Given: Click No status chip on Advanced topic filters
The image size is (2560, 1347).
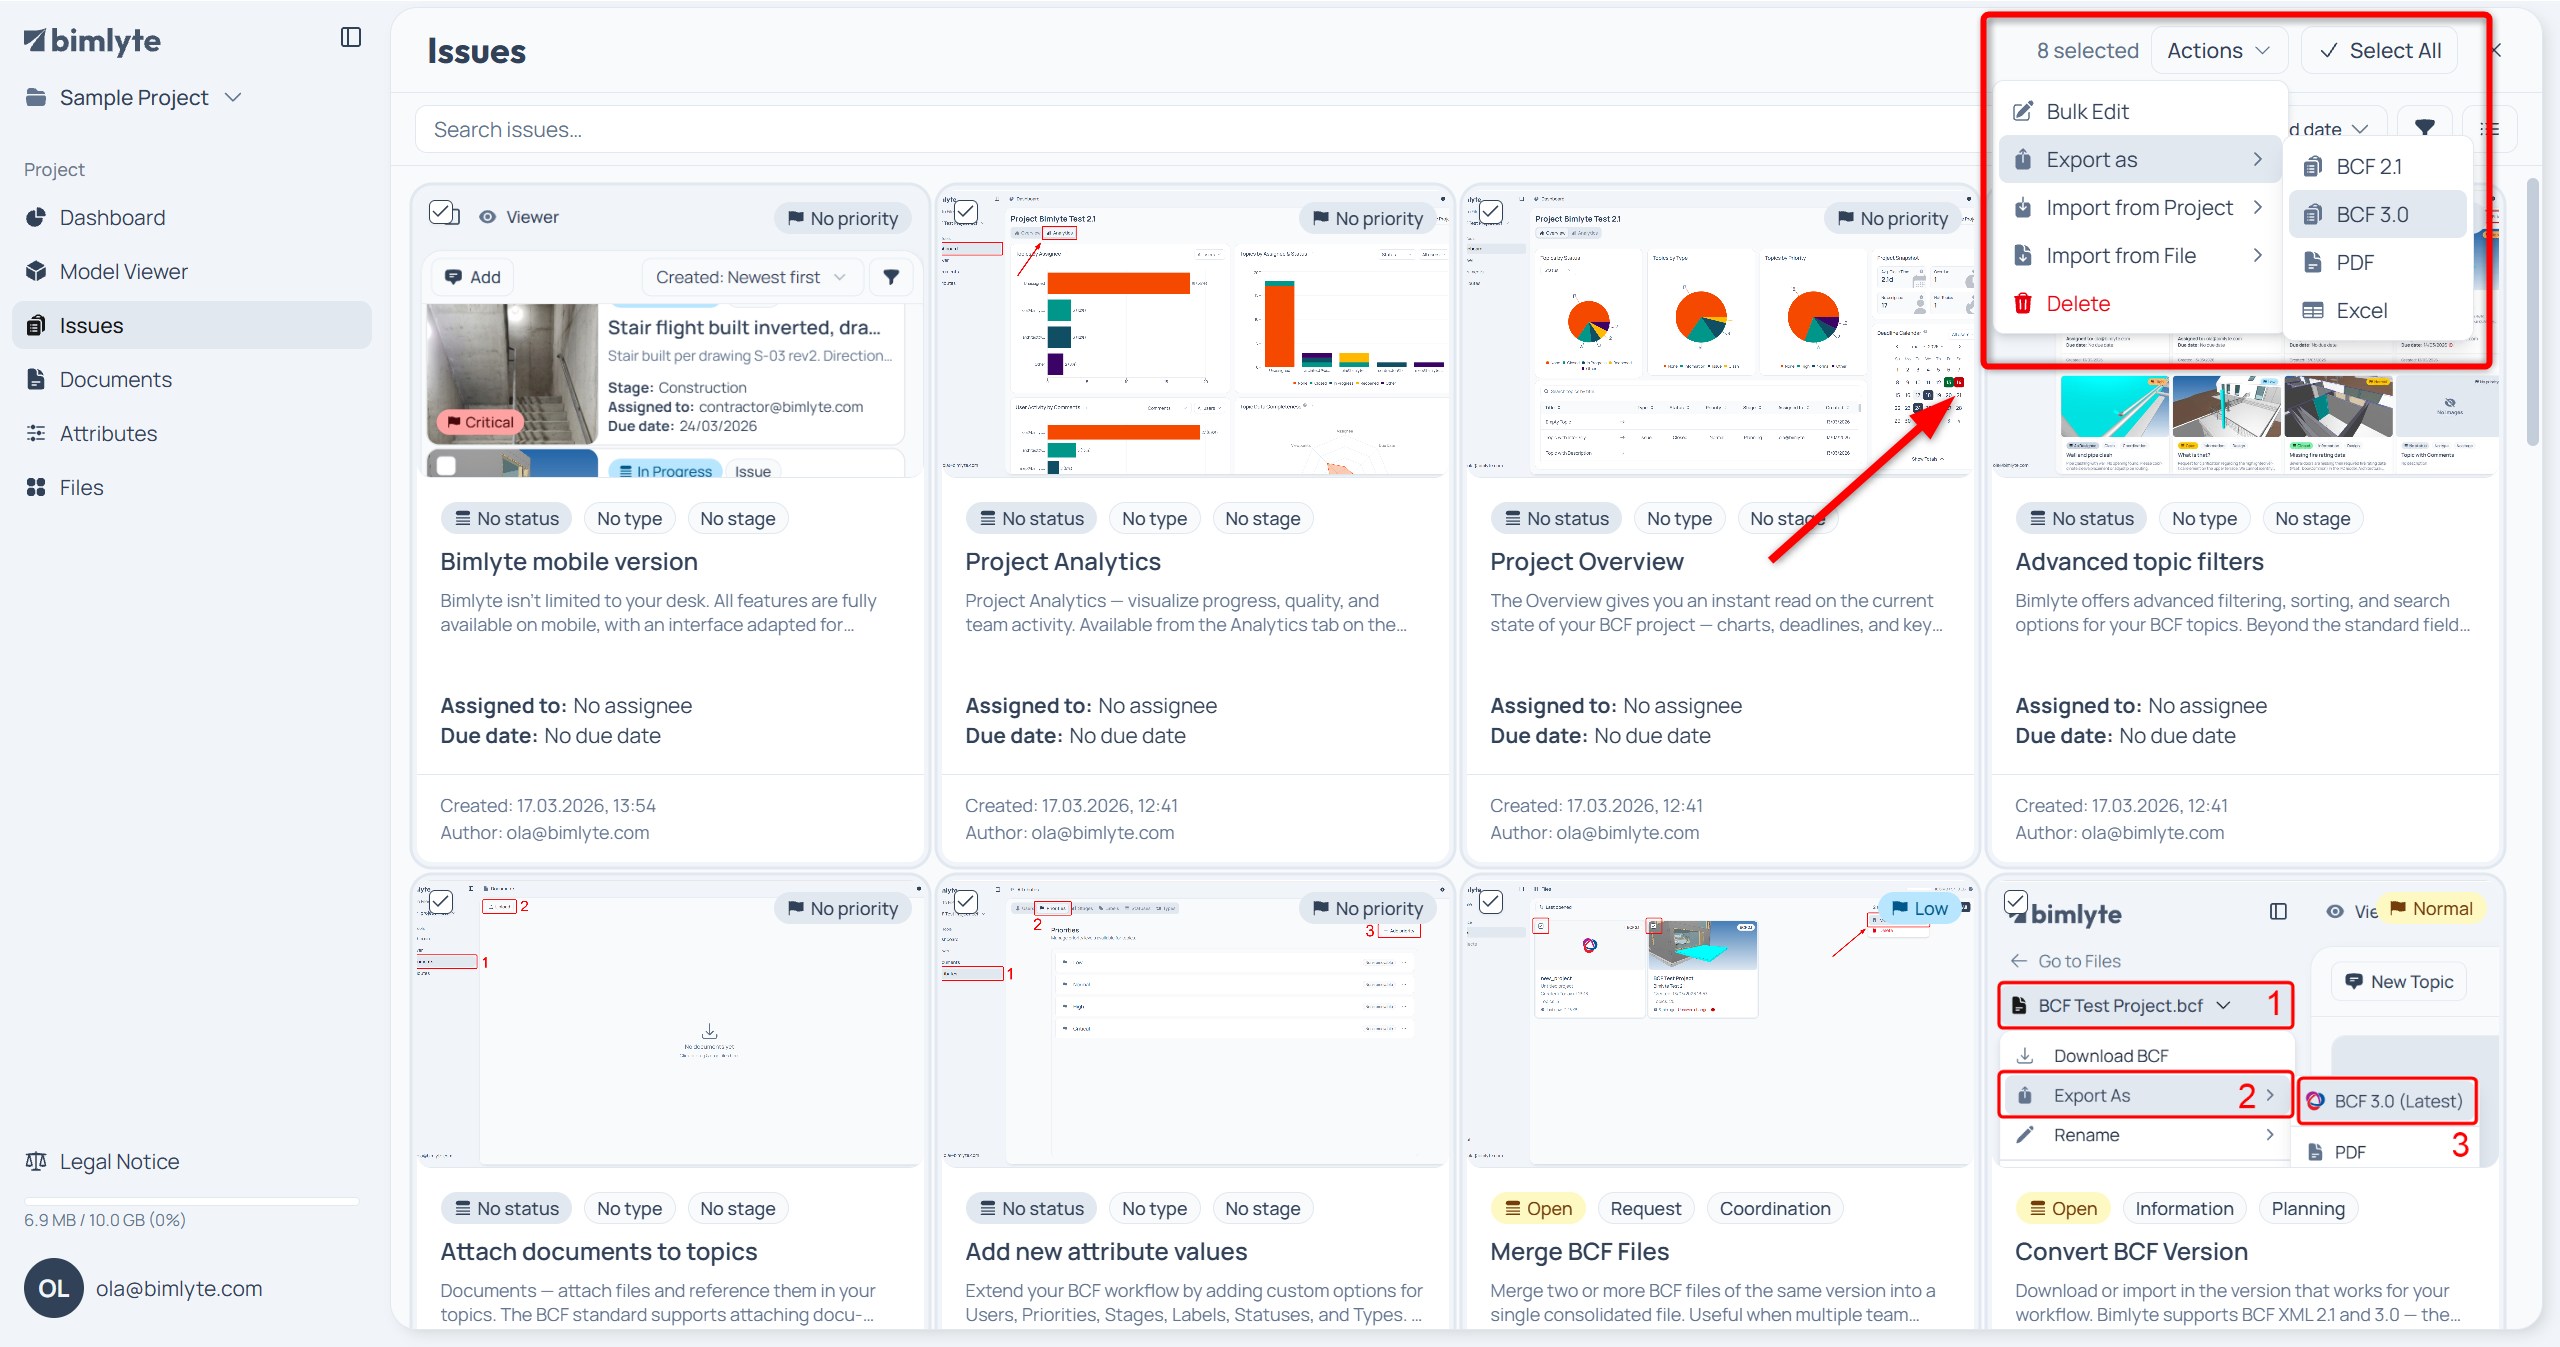Looking at the screenshot, I should (2082, 519).
